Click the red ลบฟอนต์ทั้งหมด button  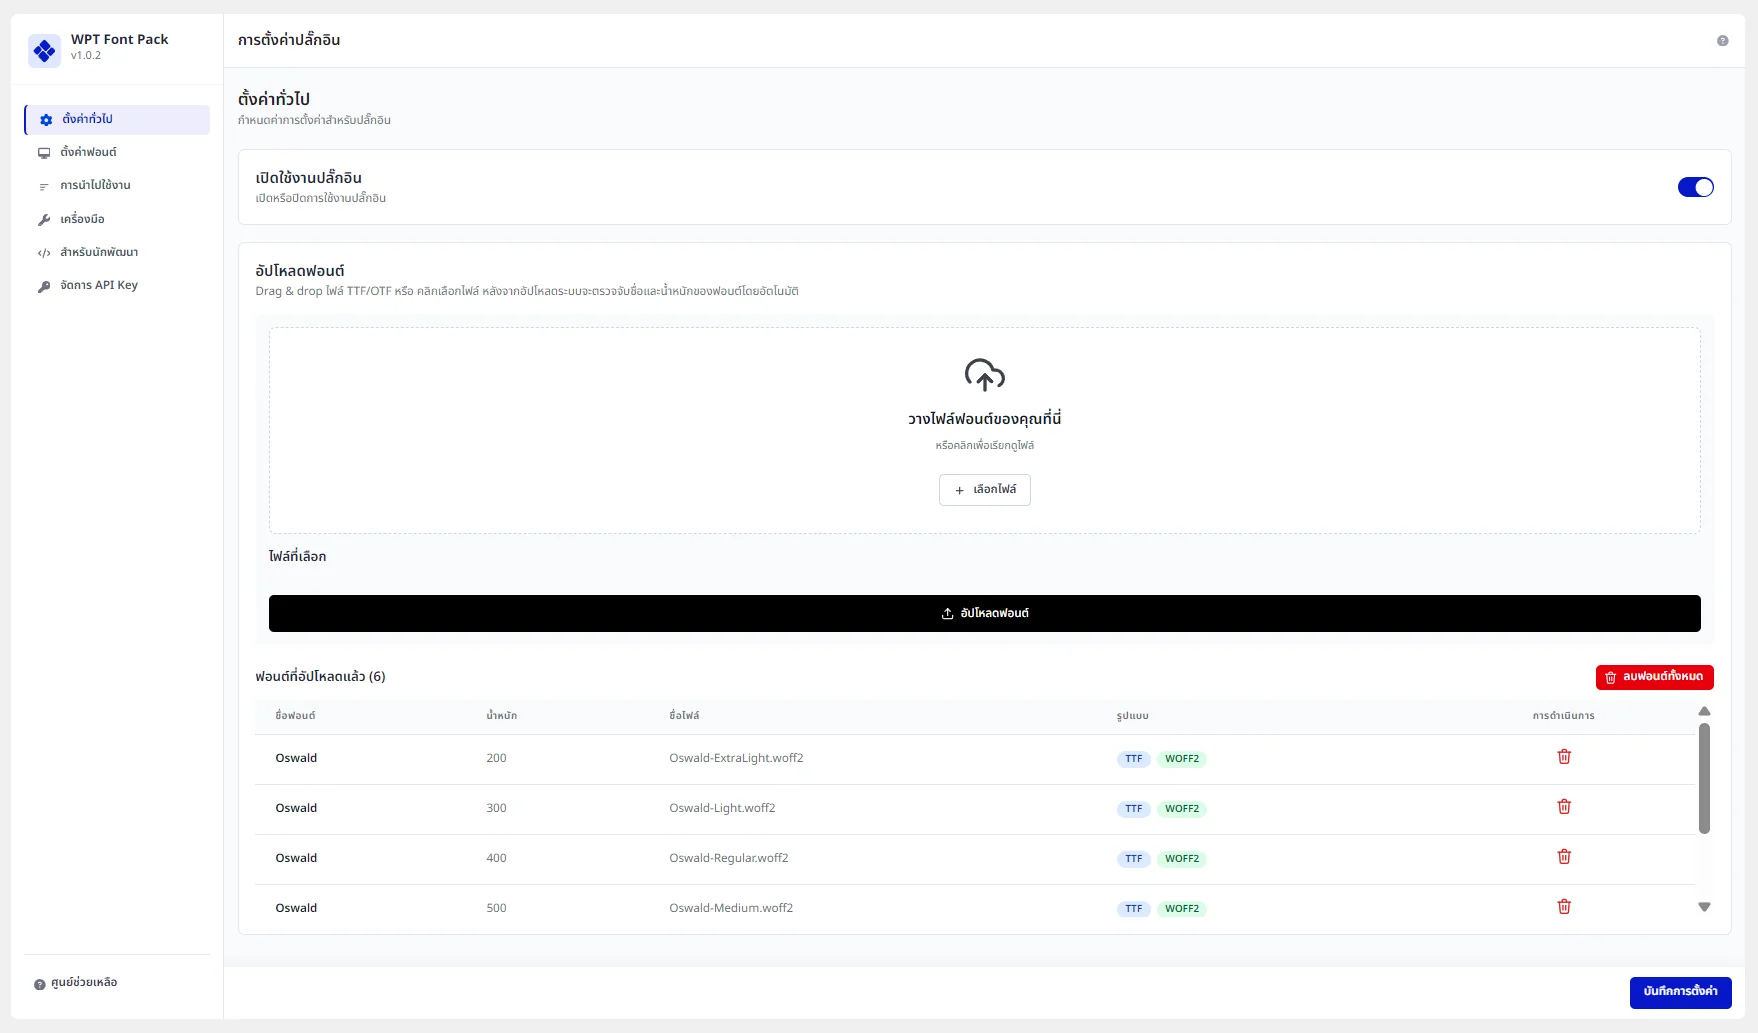click(1655, 677)
